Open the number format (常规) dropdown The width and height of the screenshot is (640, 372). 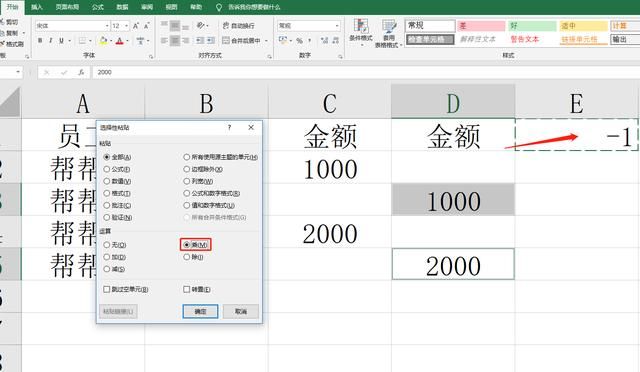coord(337,26)
